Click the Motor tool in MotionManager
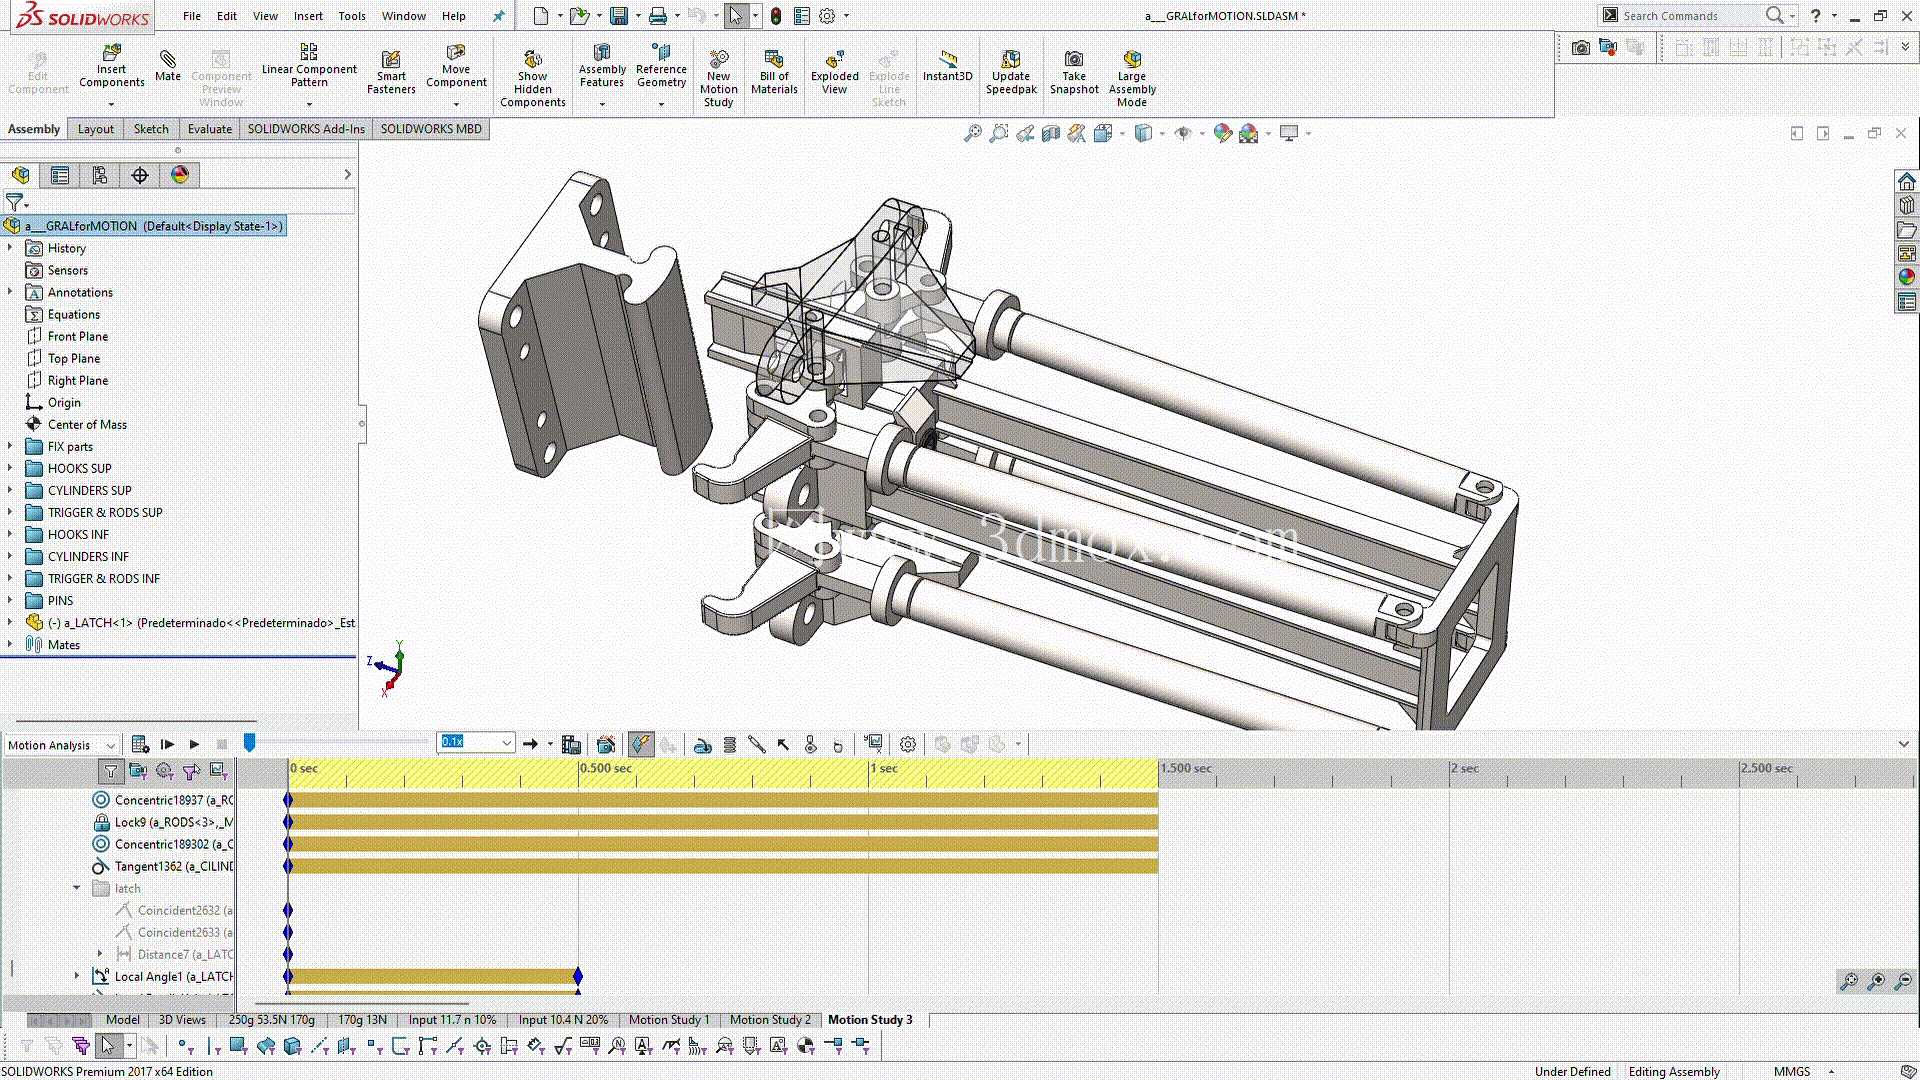1920x1080 pixels. click(703, 744)
